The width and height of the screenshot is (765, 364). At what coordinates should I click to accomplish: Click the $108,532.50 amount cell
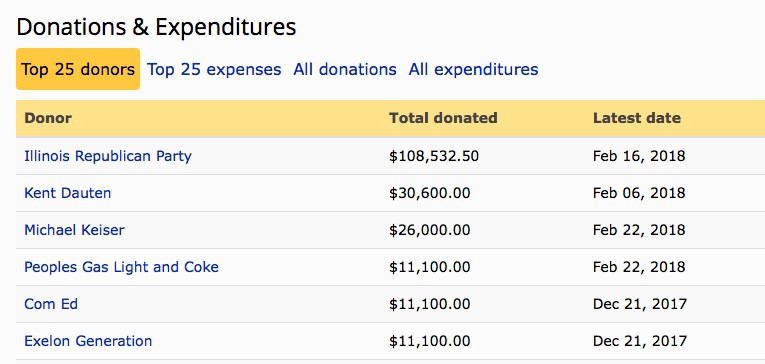tap(434, 156)
